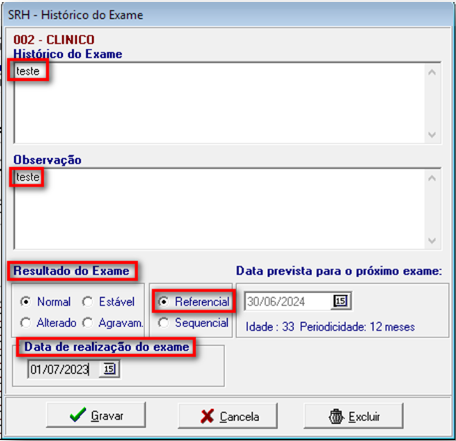Click inside the Observação text area
The height and width of the screenshot is (441, 456).
coord(220,209)
